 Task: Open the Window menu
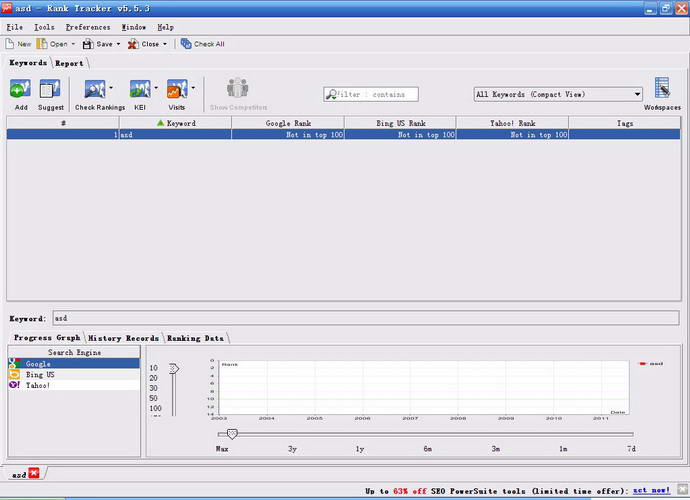[133, 27]
